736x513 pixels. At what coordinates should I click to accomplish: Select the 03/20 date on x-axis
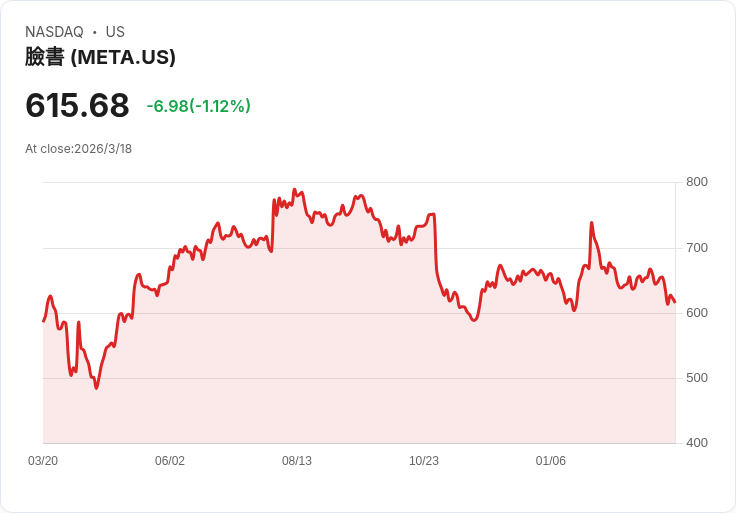[43, 461]
